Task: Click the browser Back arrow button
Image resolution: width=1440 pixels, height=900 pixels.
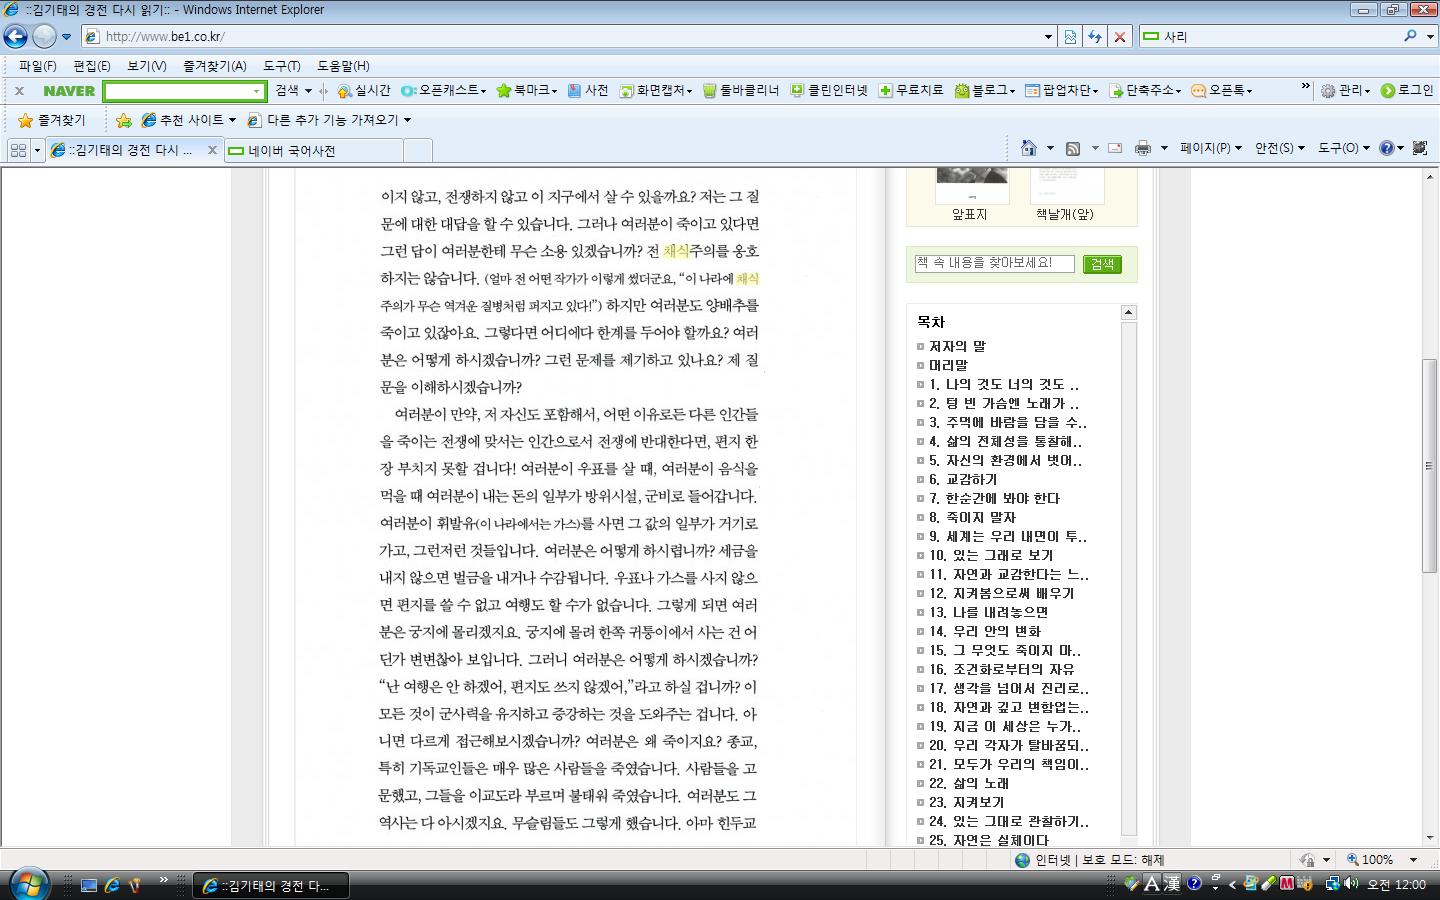Action: point(15,37)
